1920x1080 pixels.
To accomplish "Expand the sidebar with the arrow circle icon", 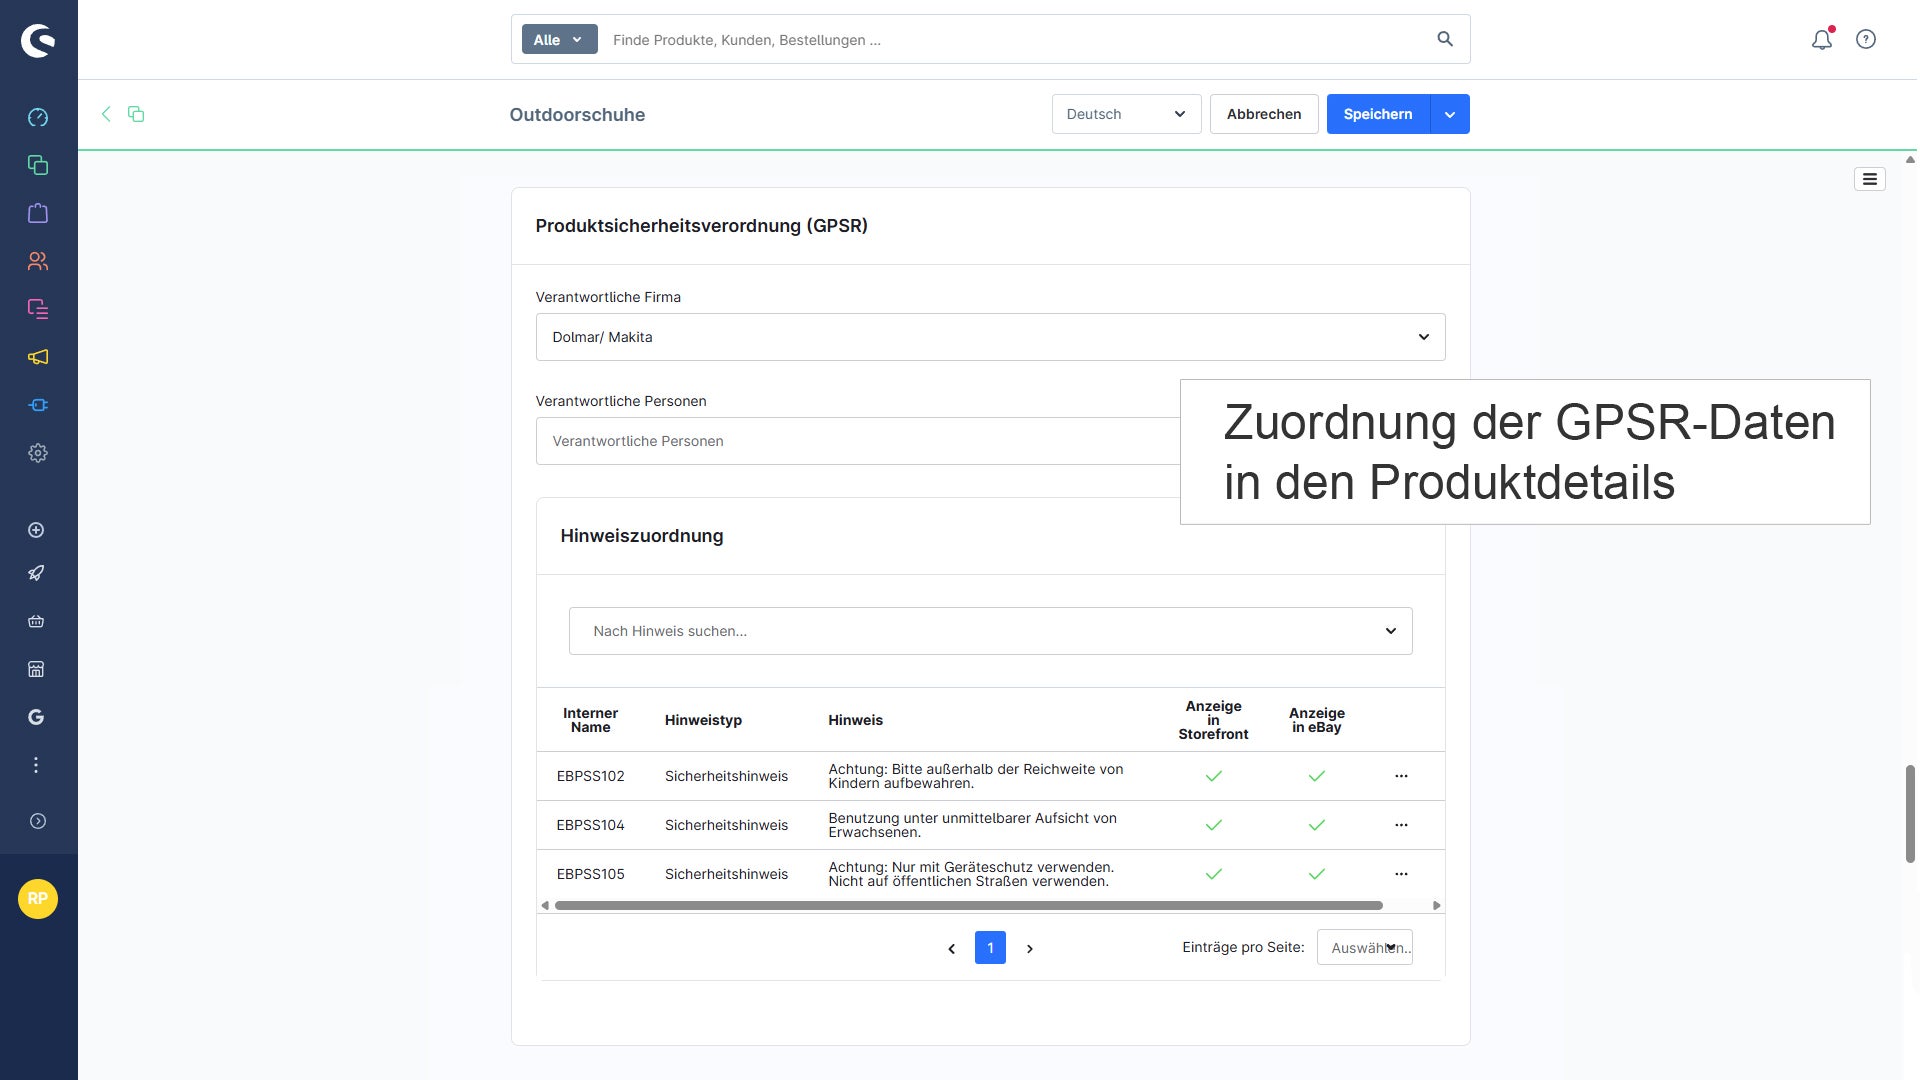I will point(38,821).
